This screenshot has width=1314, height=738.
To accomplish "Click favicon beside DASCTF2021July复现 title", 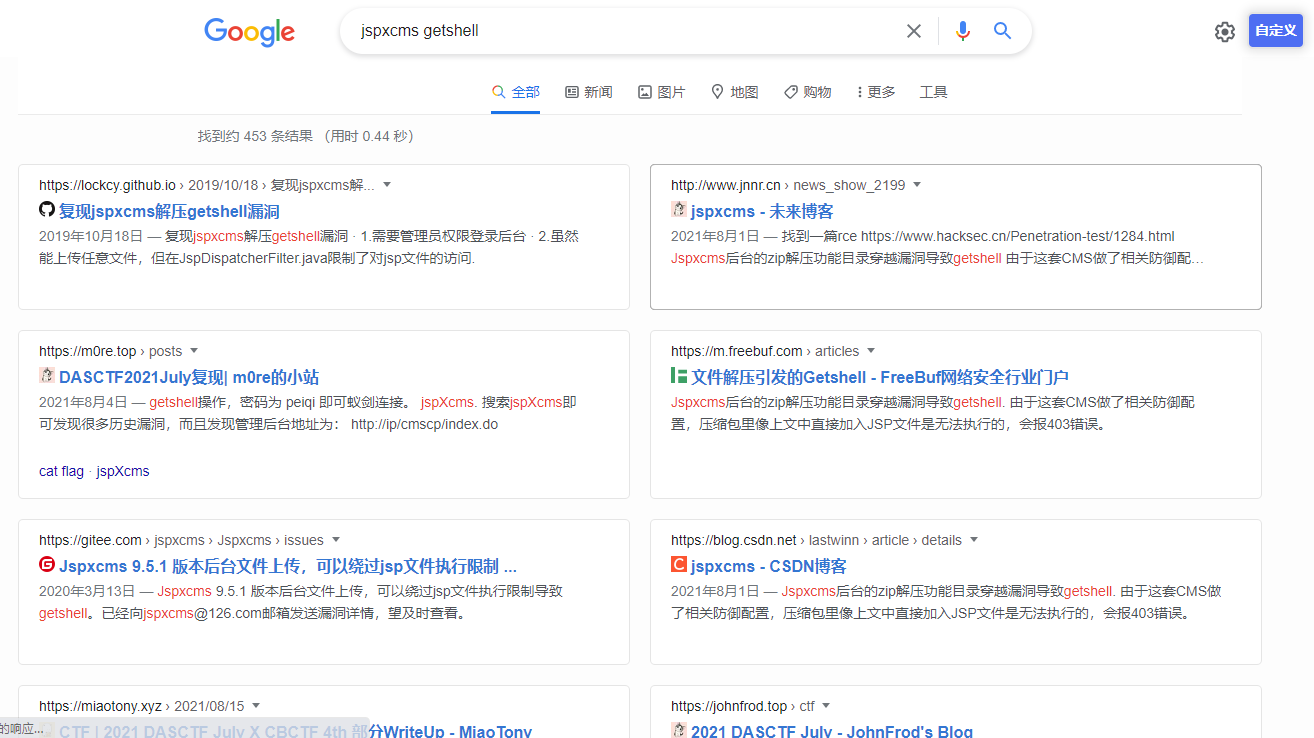I will point(47,376).
